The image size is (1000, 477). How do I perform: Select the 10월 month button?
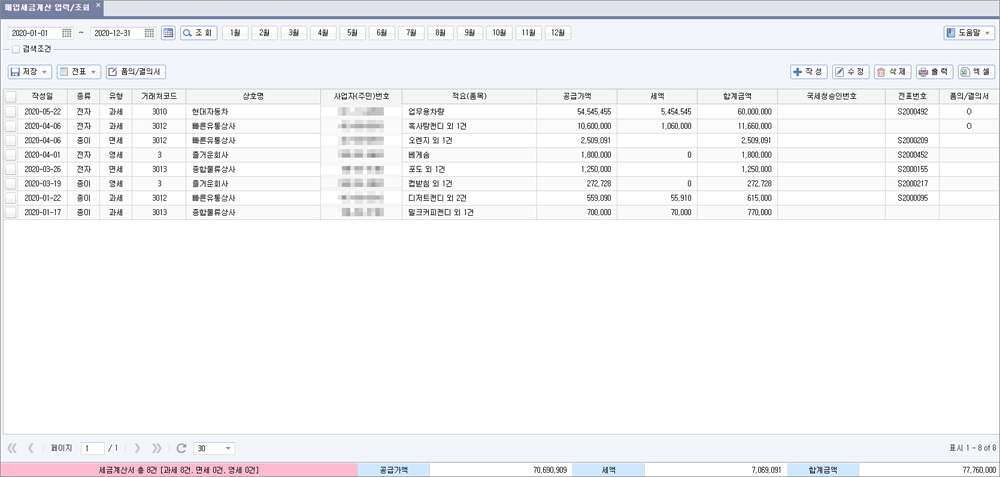point(499,33)
